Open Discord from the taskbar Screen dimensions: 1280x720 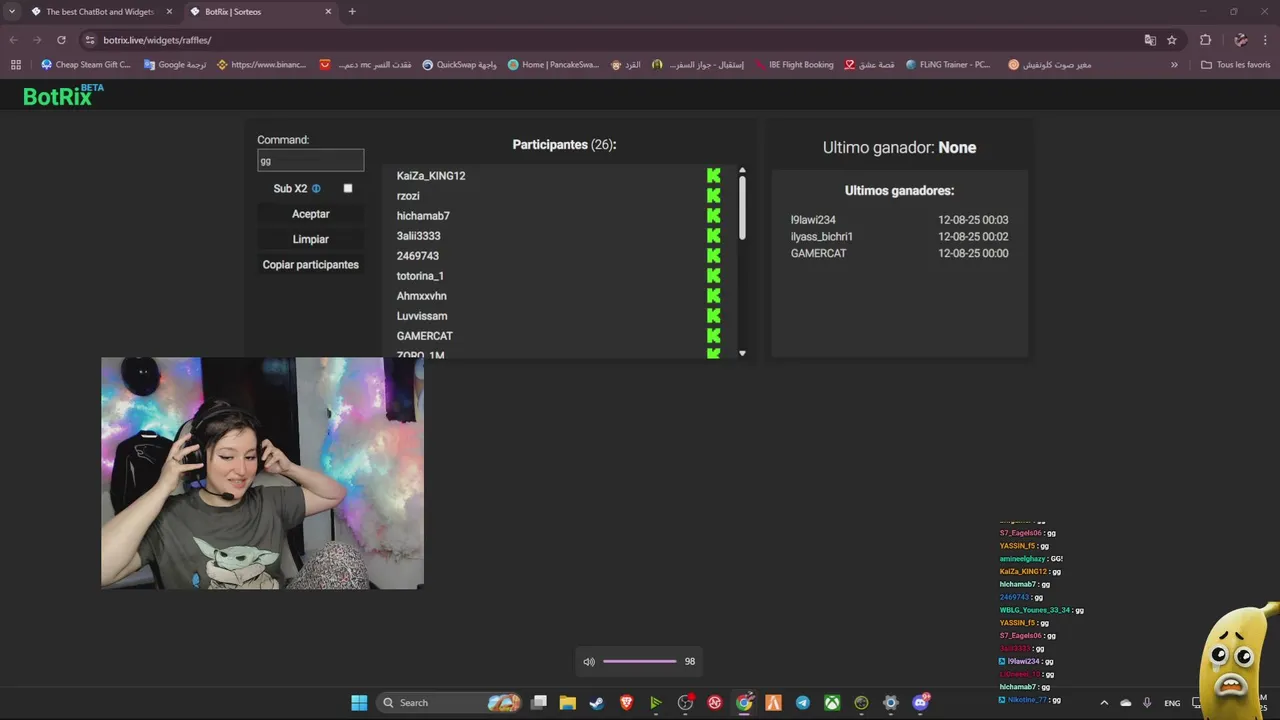coord(920,703)
